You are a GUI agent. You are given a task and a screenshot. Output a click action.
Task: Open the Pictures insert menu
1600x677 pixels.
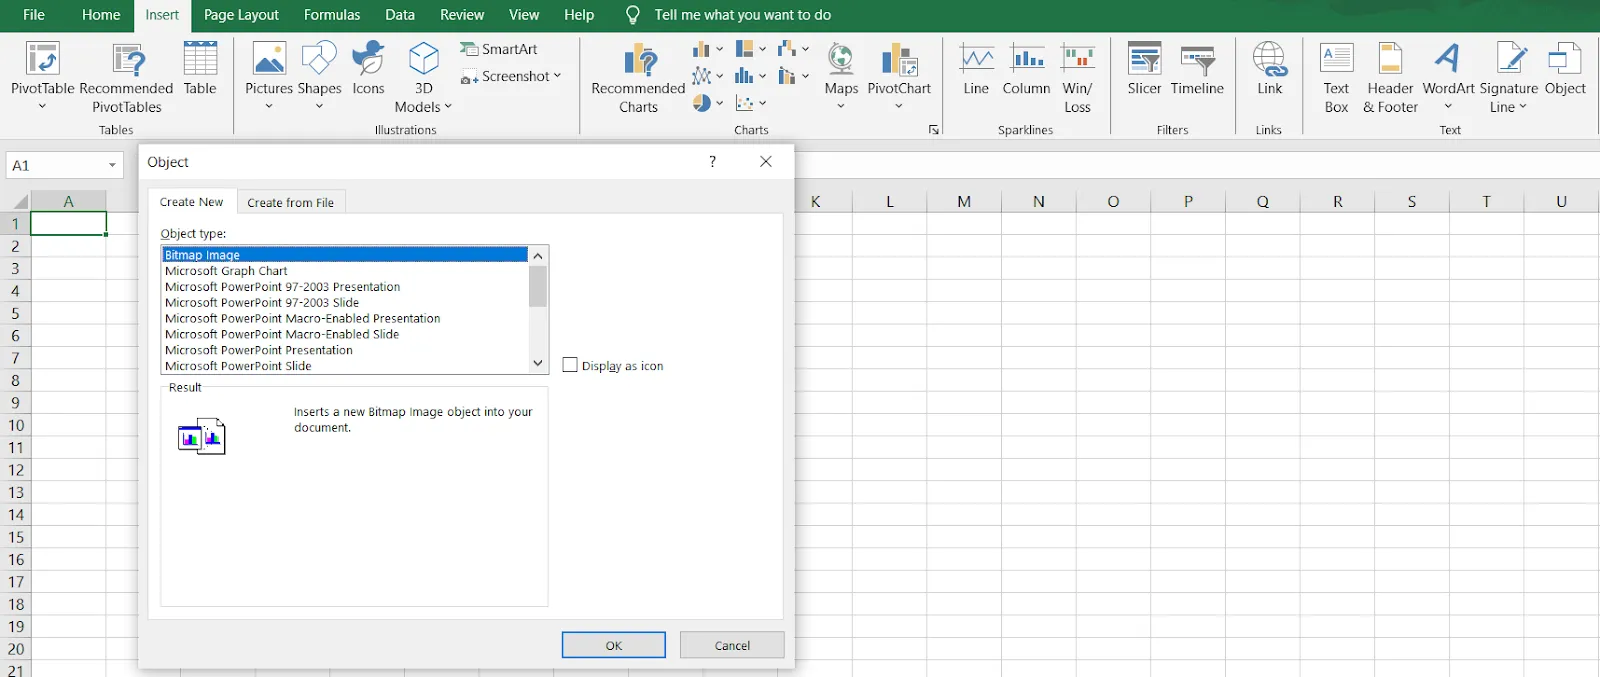click(269, 75)
